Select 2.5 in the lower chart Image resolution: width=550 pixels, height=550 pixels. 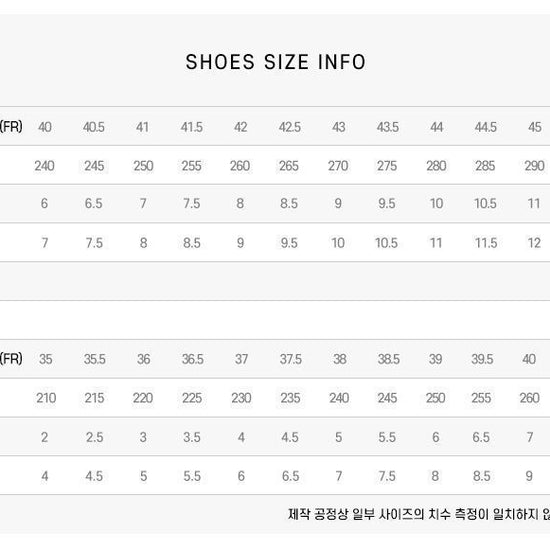tap(94, 437)
